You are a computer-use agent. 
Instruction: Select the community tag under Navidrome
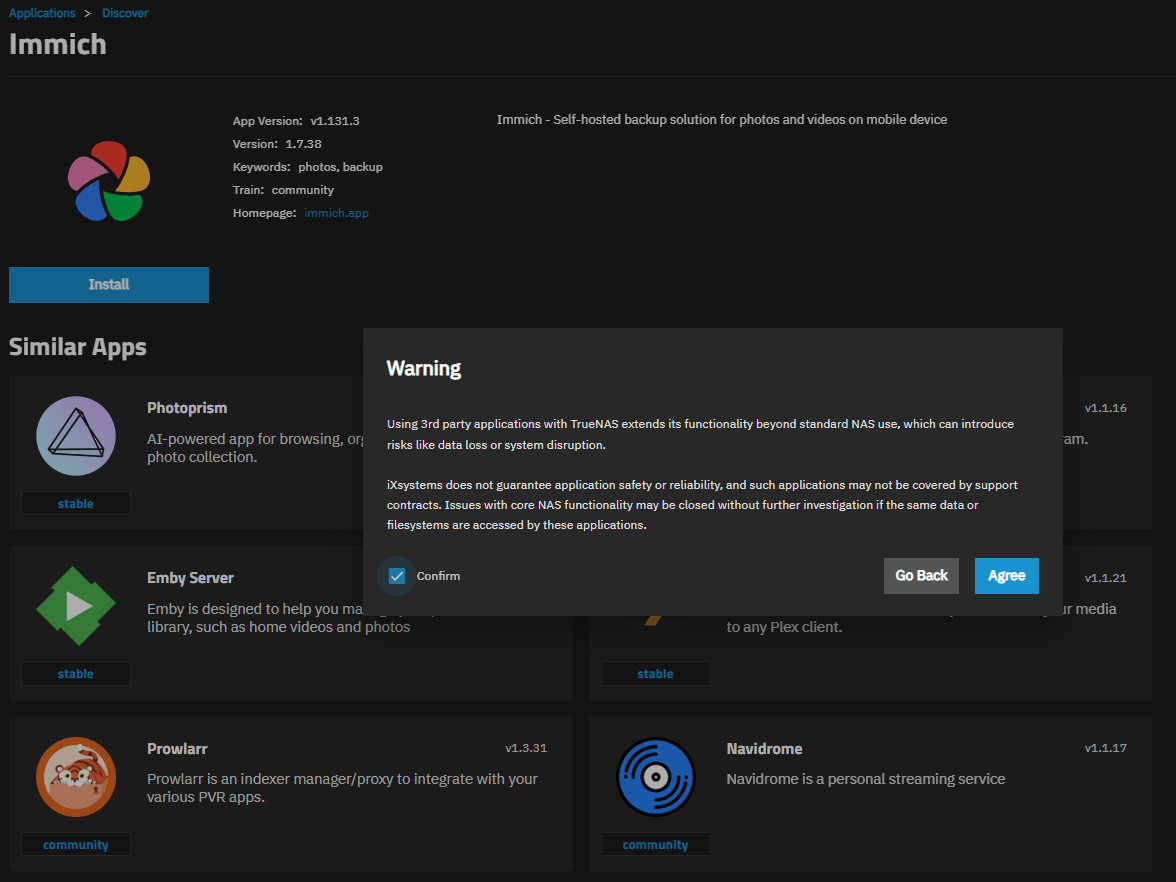tap(655, 845)
